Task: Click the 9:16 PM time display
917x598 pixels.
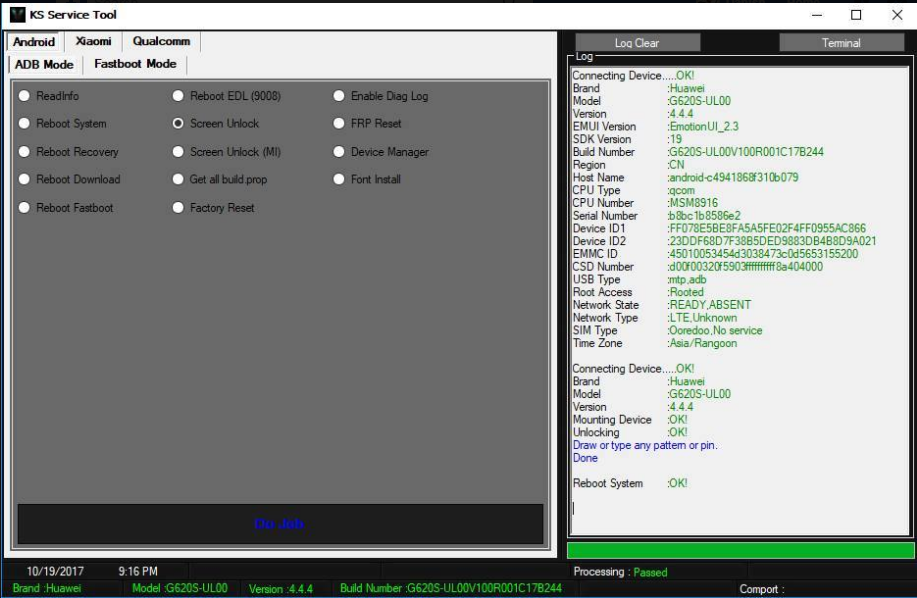Action: [x=138, y=571]
